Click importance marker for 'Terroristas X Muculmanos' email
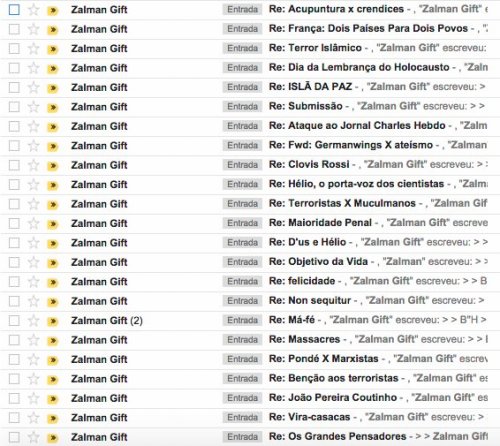The height and width of the screenshot is (446, 500). point(53,205)
